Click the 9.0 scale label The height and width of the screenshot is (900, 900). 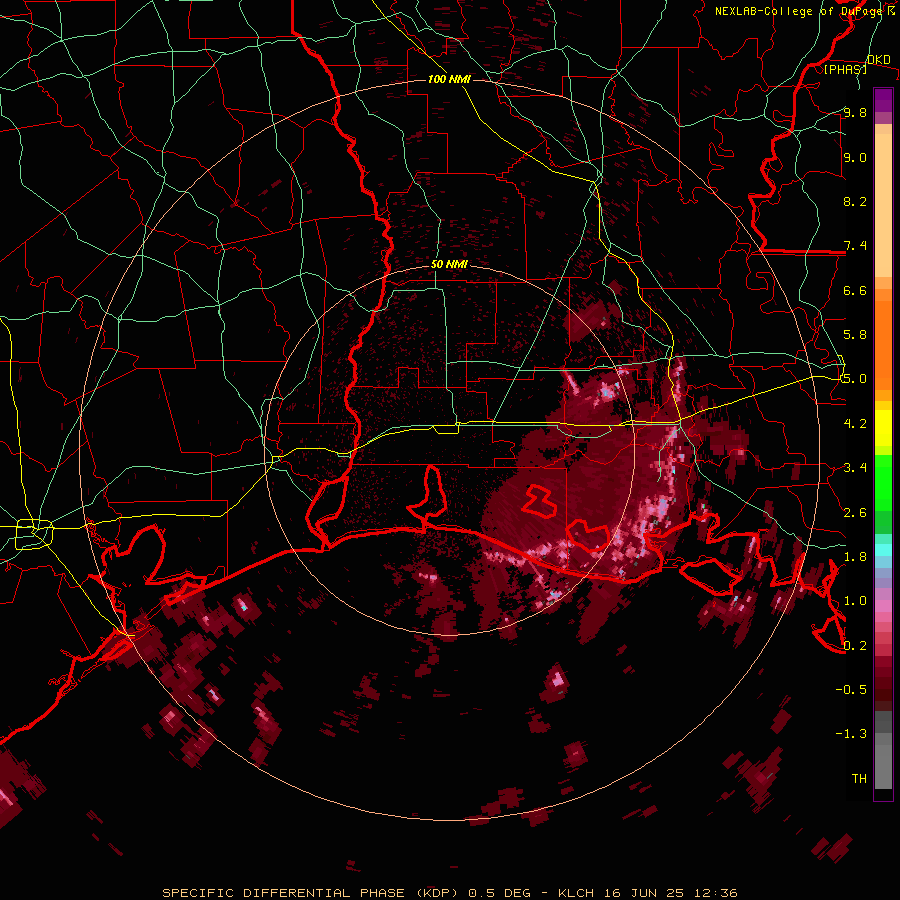coord(855,157)
